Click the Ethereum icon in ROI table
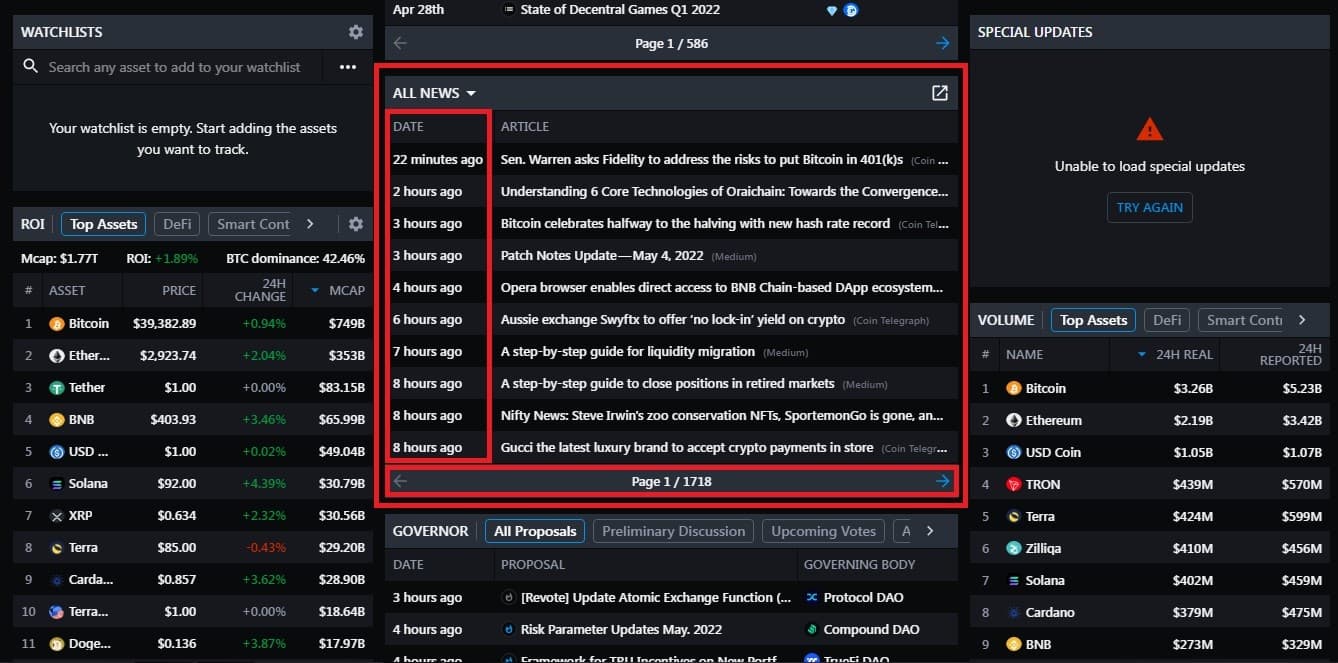This screenshot has height=663, width=1338. [x=57, y=356]
